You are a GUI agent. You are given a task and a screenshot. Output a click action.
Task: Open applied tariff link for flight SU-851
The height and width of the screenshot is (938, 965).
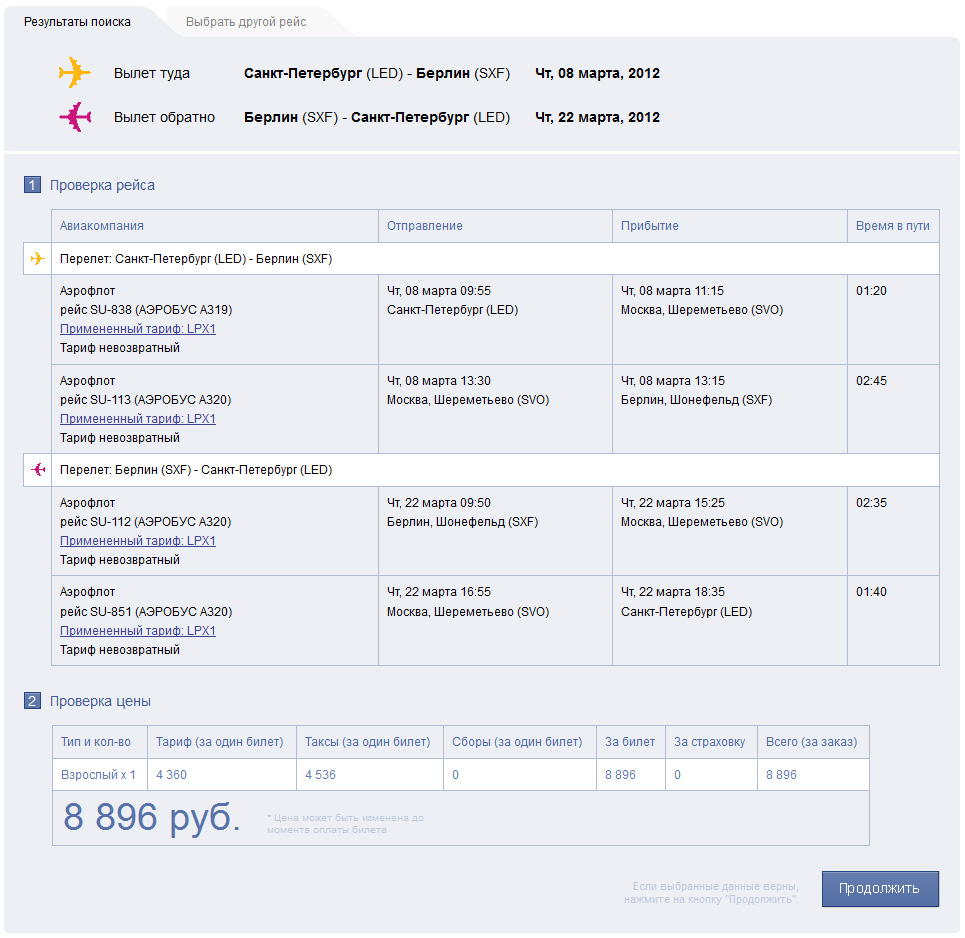tap(138, 631)
